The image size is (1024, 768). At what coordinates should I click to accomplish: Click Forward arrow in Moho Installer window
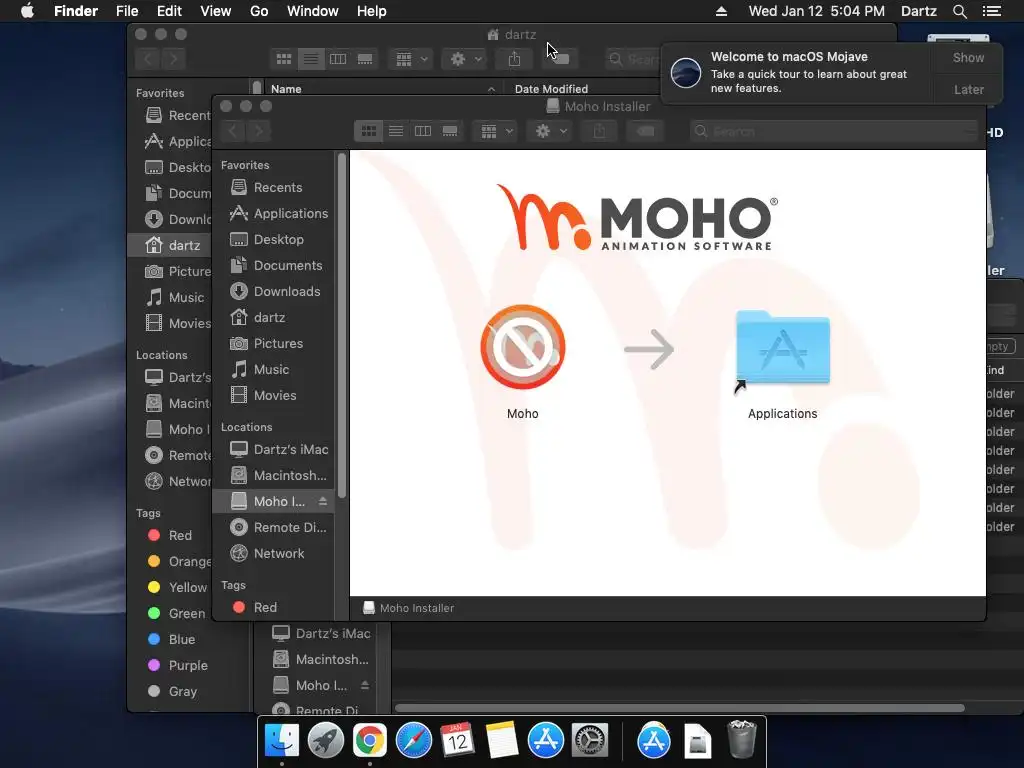(259, 131)
